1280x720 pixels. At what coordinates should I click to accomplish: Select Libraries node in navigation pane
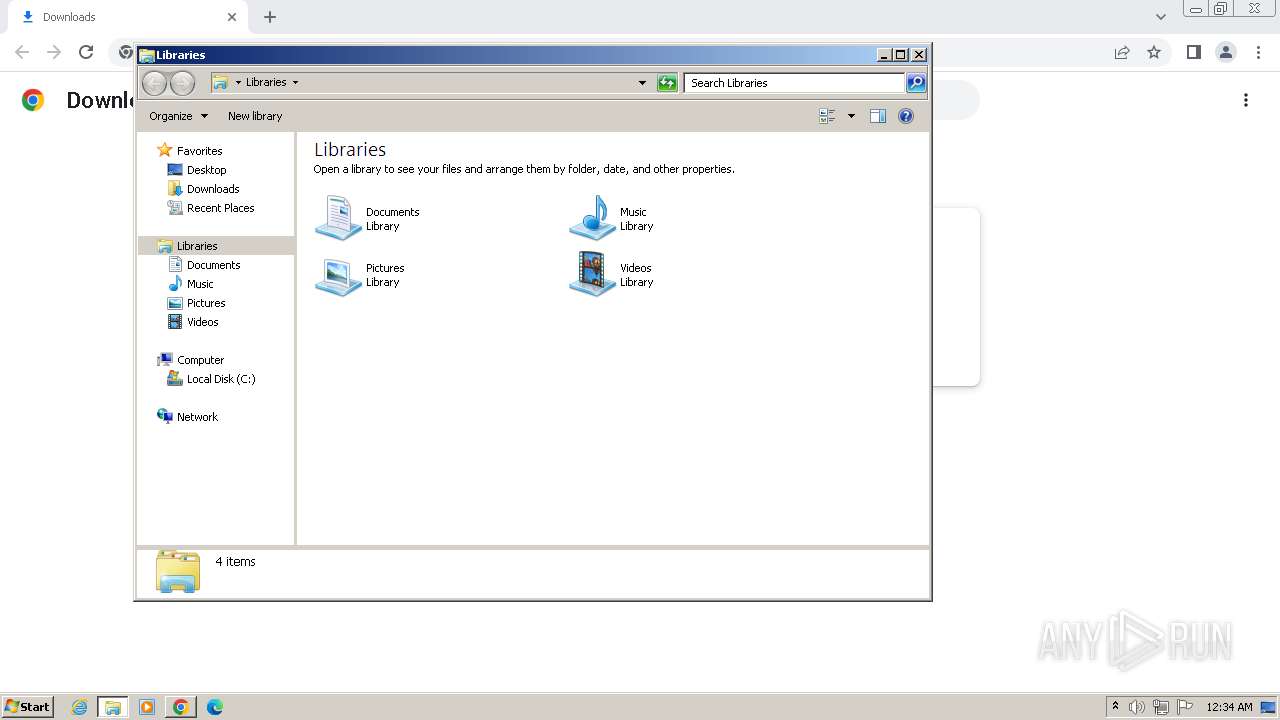(197, 246)
